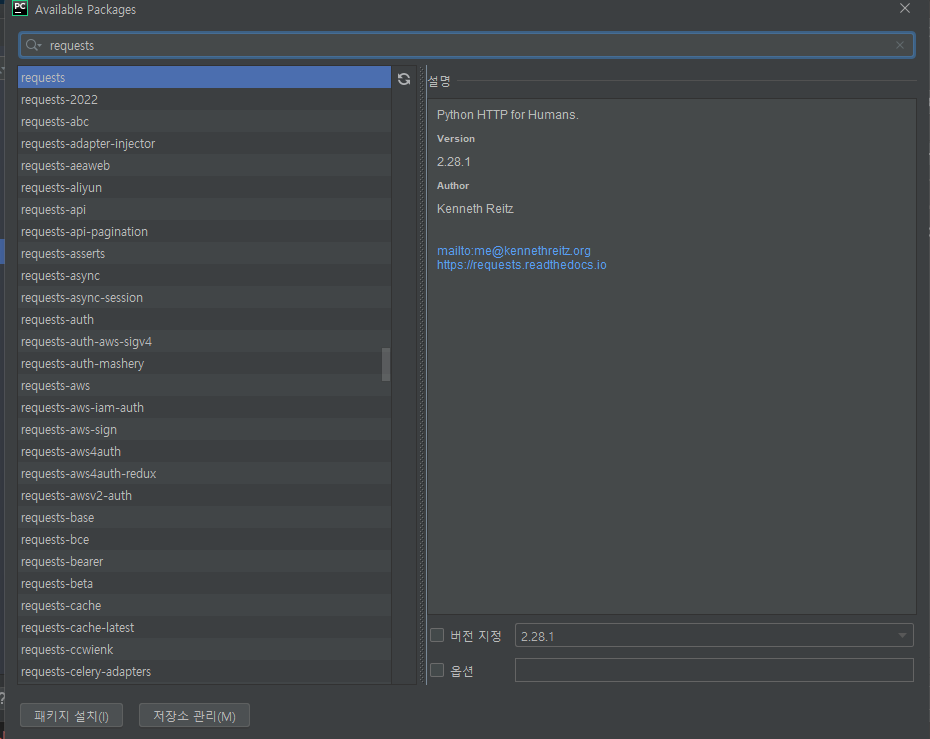
Task: Select the requests-auth package
Action: point(204,320)
